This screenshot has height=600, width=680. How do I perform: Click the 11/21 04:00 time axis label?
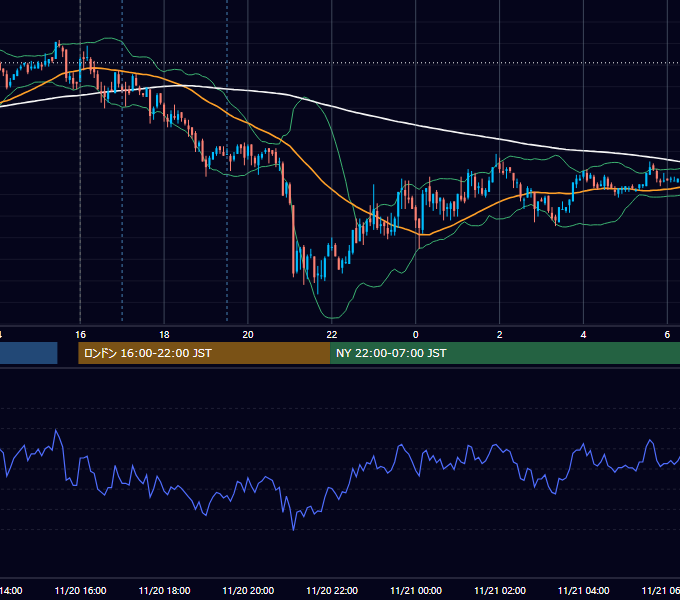coord(584,591)
